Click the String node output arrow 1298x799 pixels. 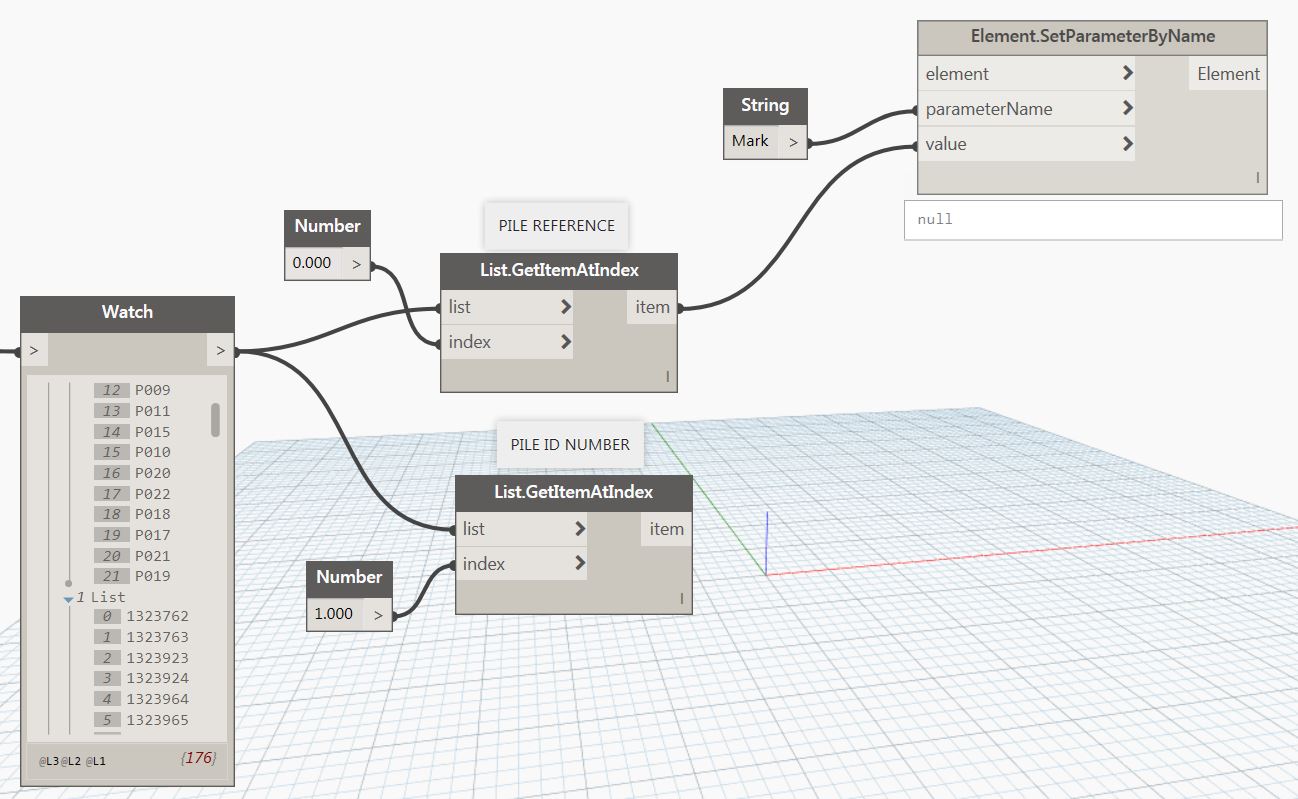(793, 142)
